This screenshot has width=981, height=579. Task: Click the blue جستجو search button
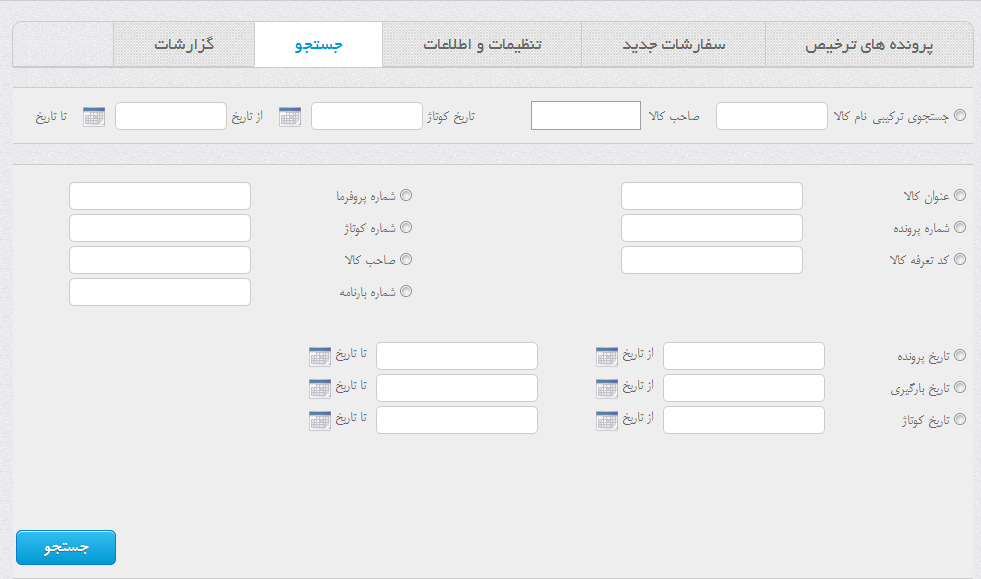pos(66,548)
